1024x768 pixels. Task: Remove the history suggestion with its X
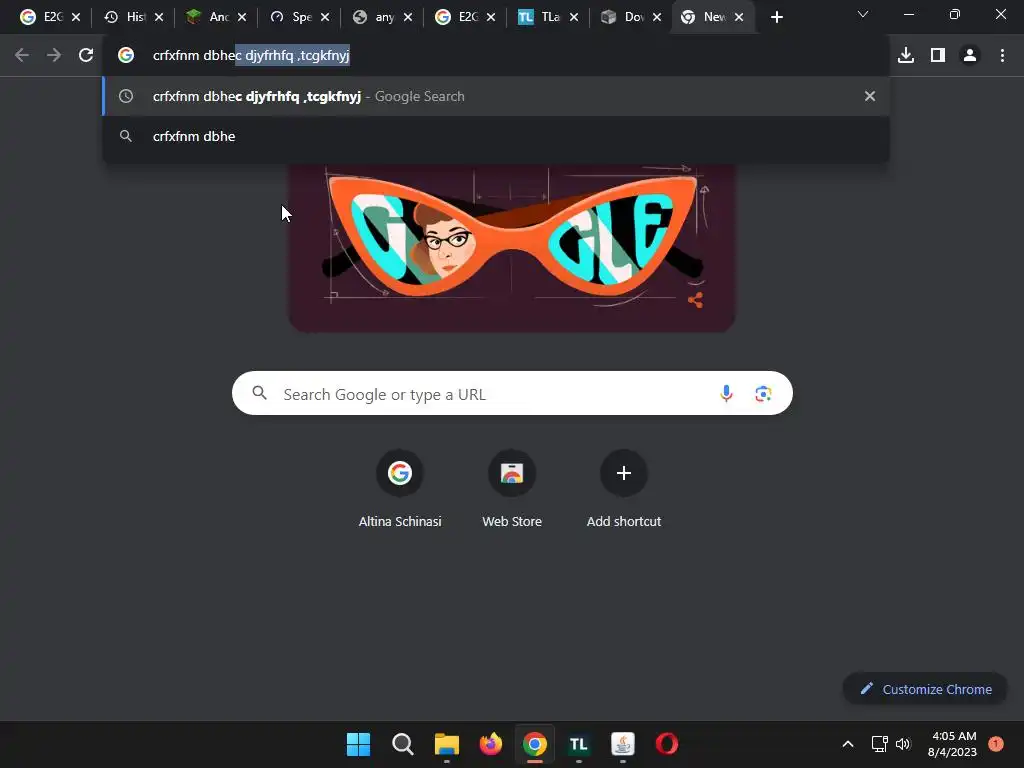(x=870, y=96)
